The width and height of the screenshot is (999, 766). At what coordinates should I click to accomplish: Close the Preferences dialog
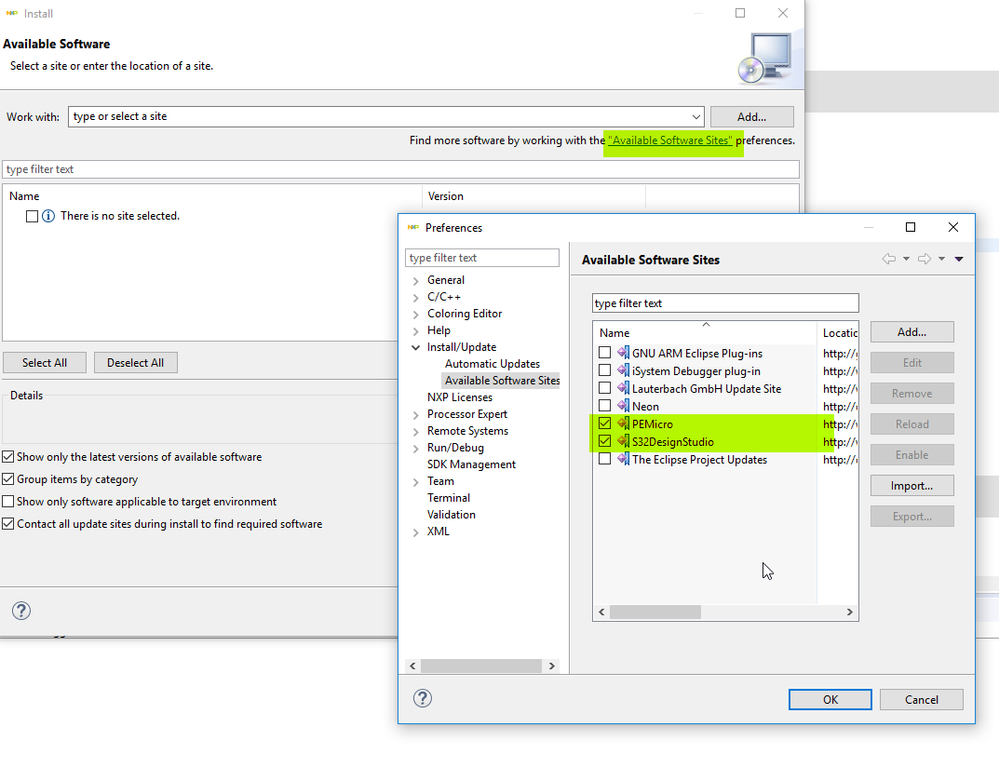pos(953,228)
